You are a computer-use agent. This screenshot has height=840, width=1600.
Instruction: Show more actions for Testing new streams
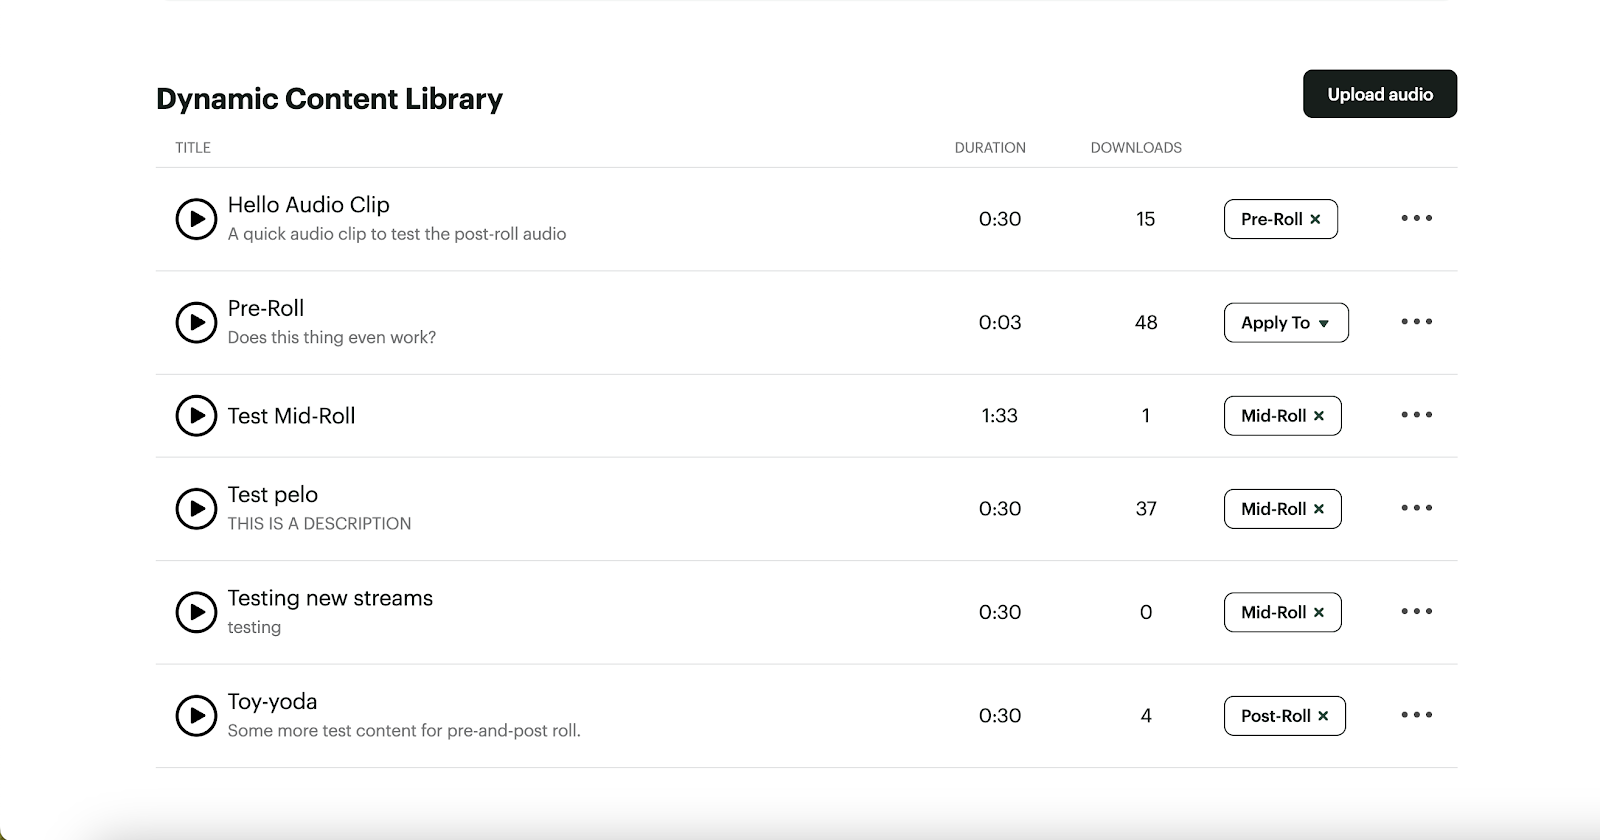[1416, 611]
